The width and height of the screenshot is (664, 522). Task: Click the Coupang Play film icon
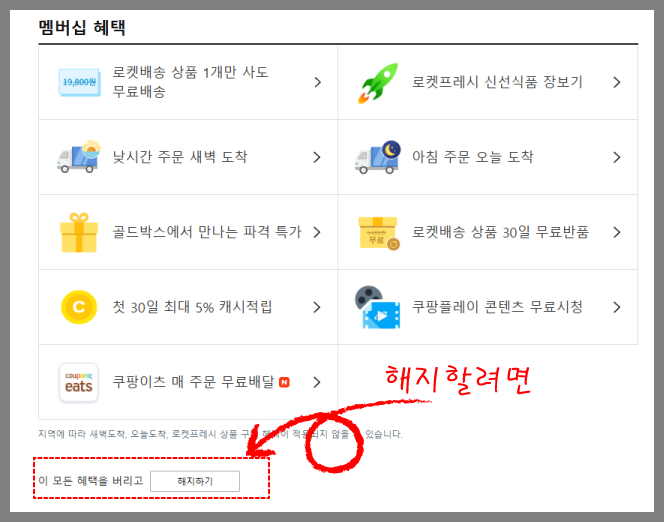click(x=377, y=307)
